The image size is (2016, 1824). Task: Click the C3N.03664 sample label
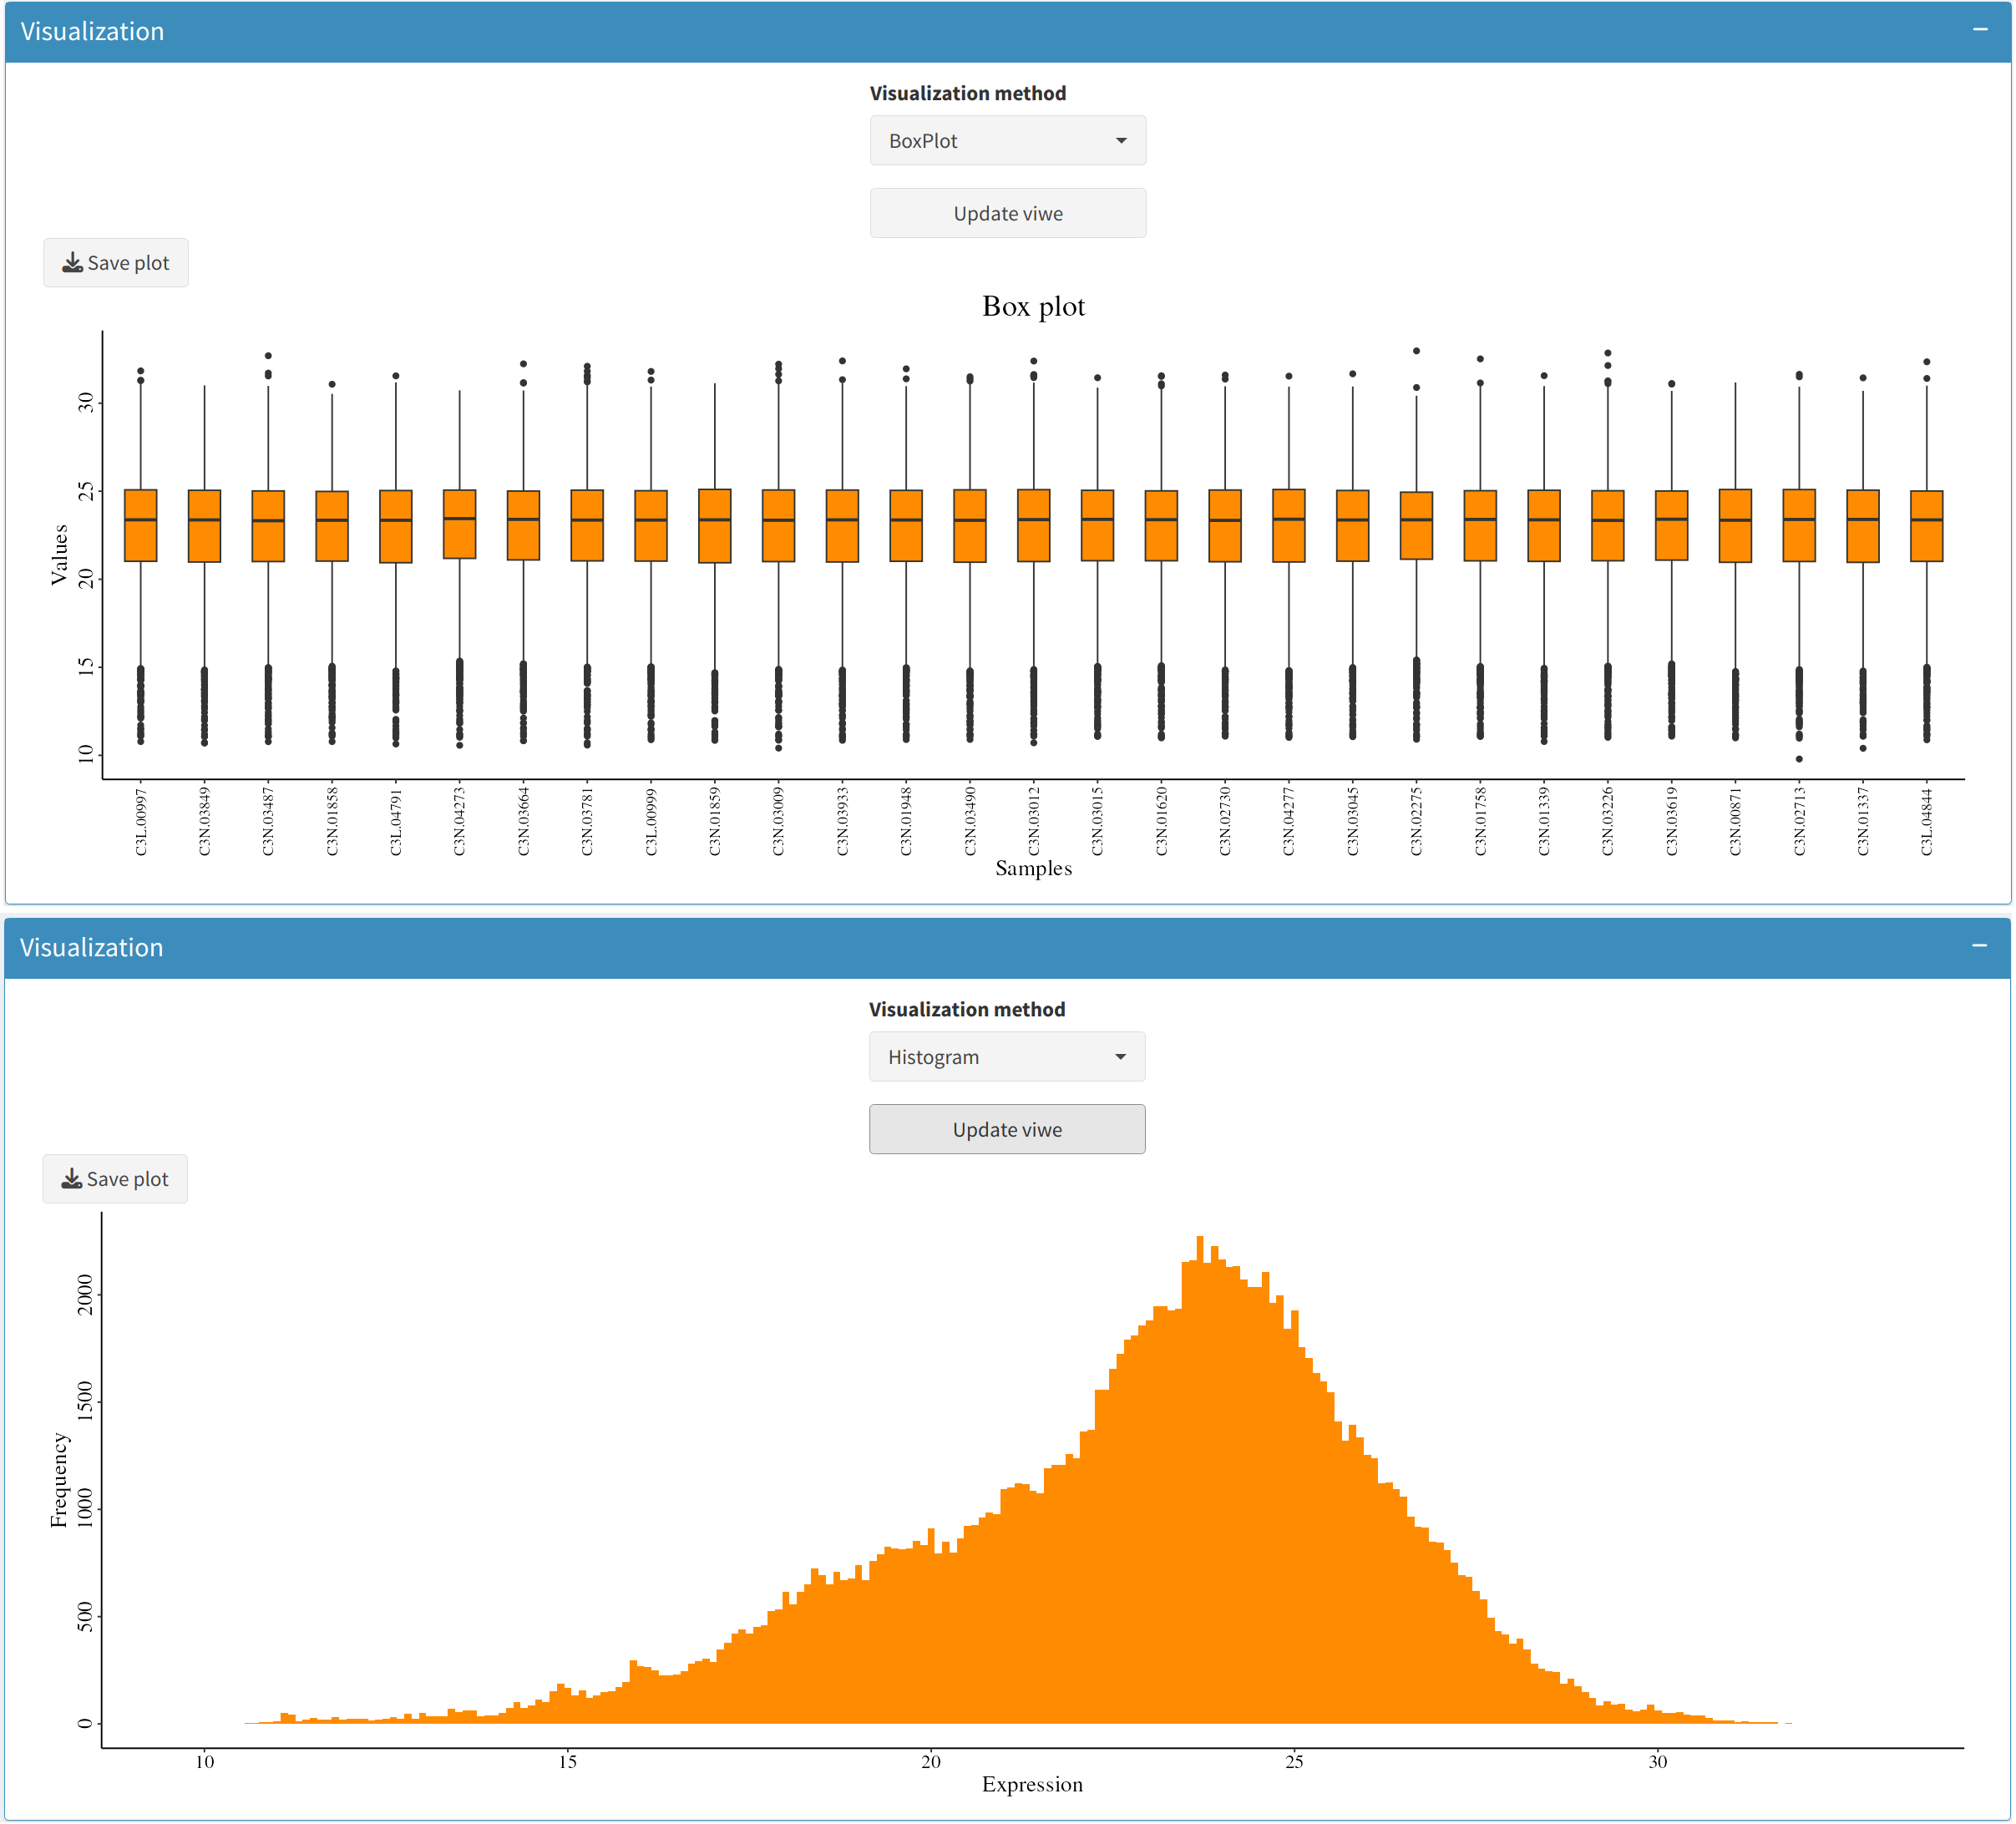coord(523,822)
